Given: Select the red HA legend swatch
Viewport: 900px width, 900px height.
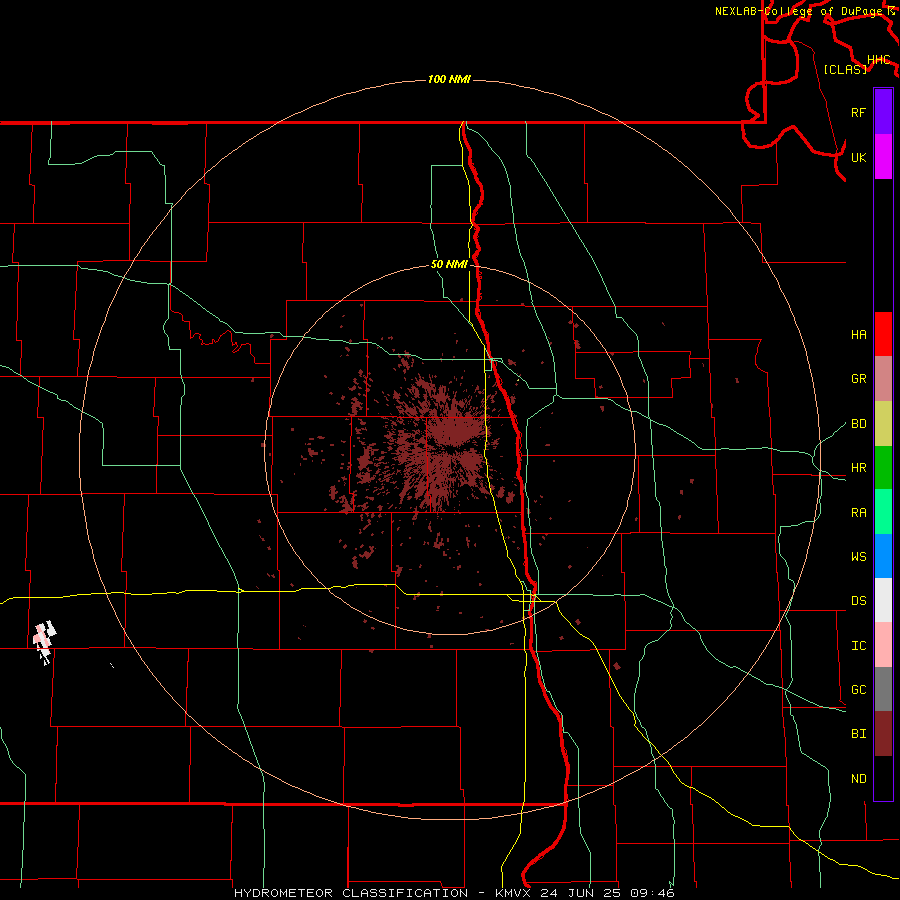Looking at the screenshot, I should pos(883,334).
